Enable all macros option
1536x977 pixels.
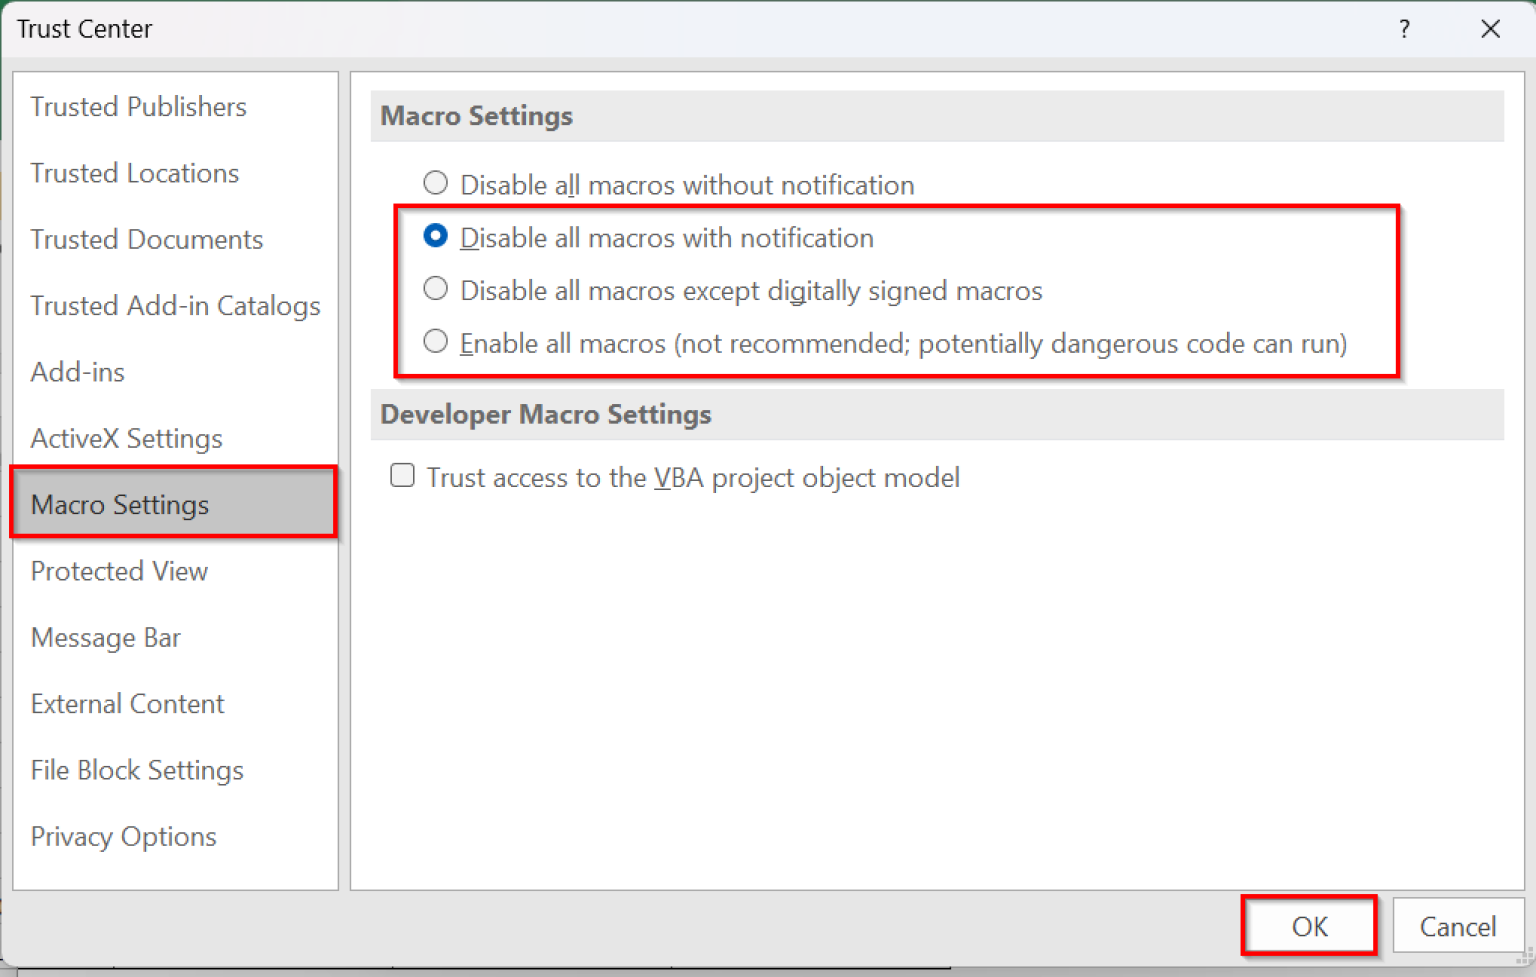[435, 341]
